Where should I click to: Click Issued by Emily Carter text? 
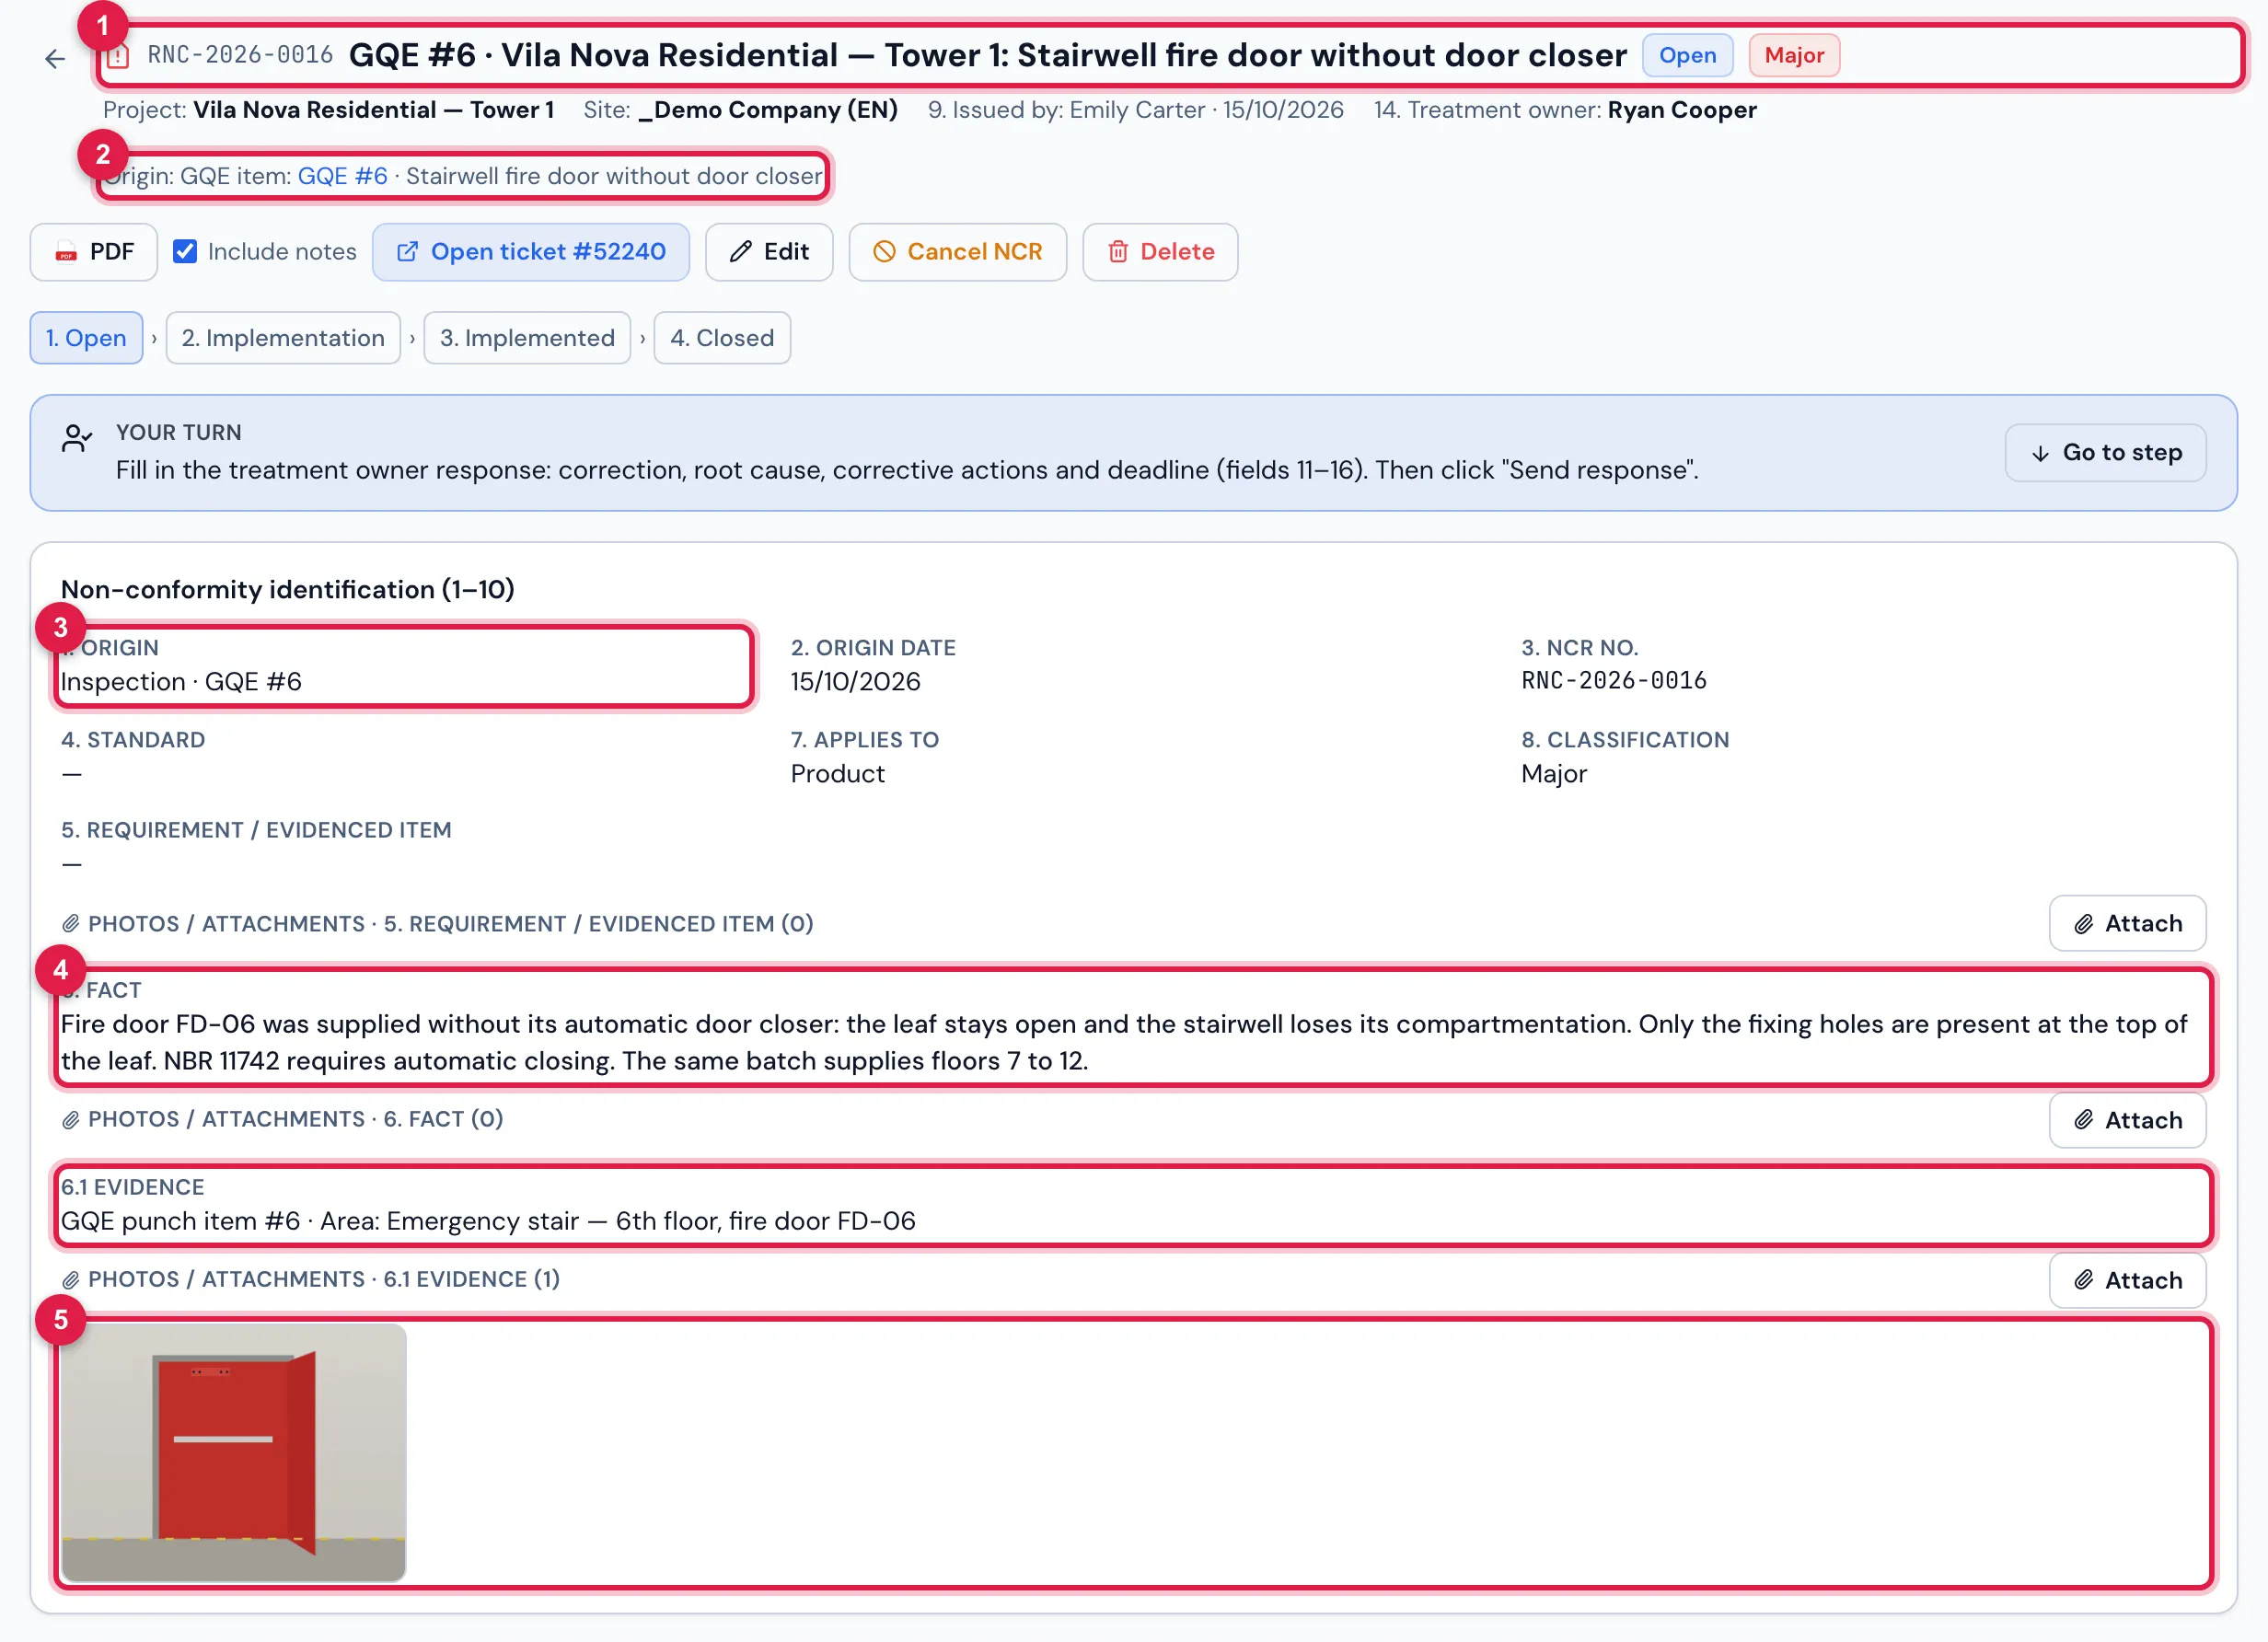pos(1135,110)
